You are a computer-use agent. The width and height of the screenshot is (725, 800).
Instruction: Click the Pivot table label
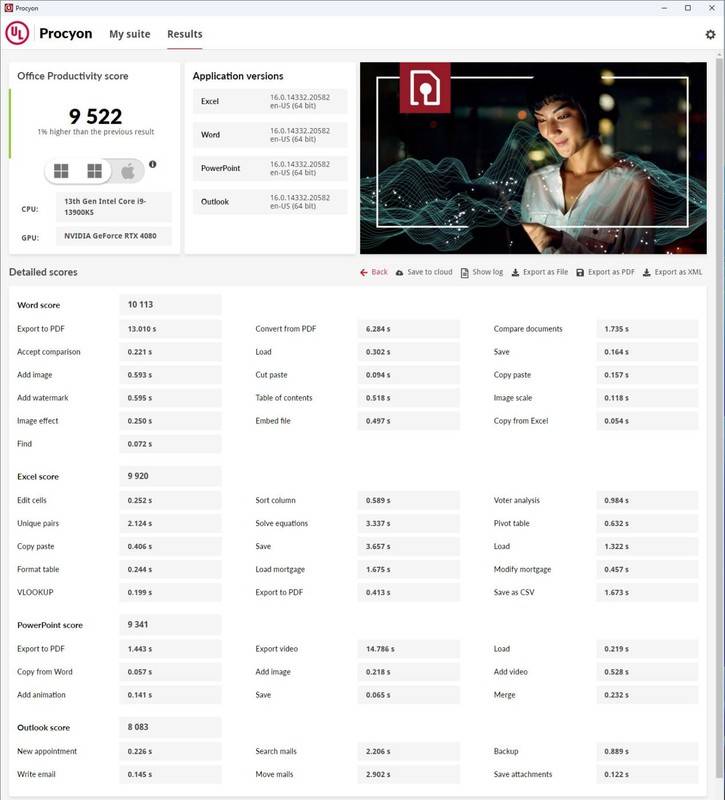tap(512, 523)
